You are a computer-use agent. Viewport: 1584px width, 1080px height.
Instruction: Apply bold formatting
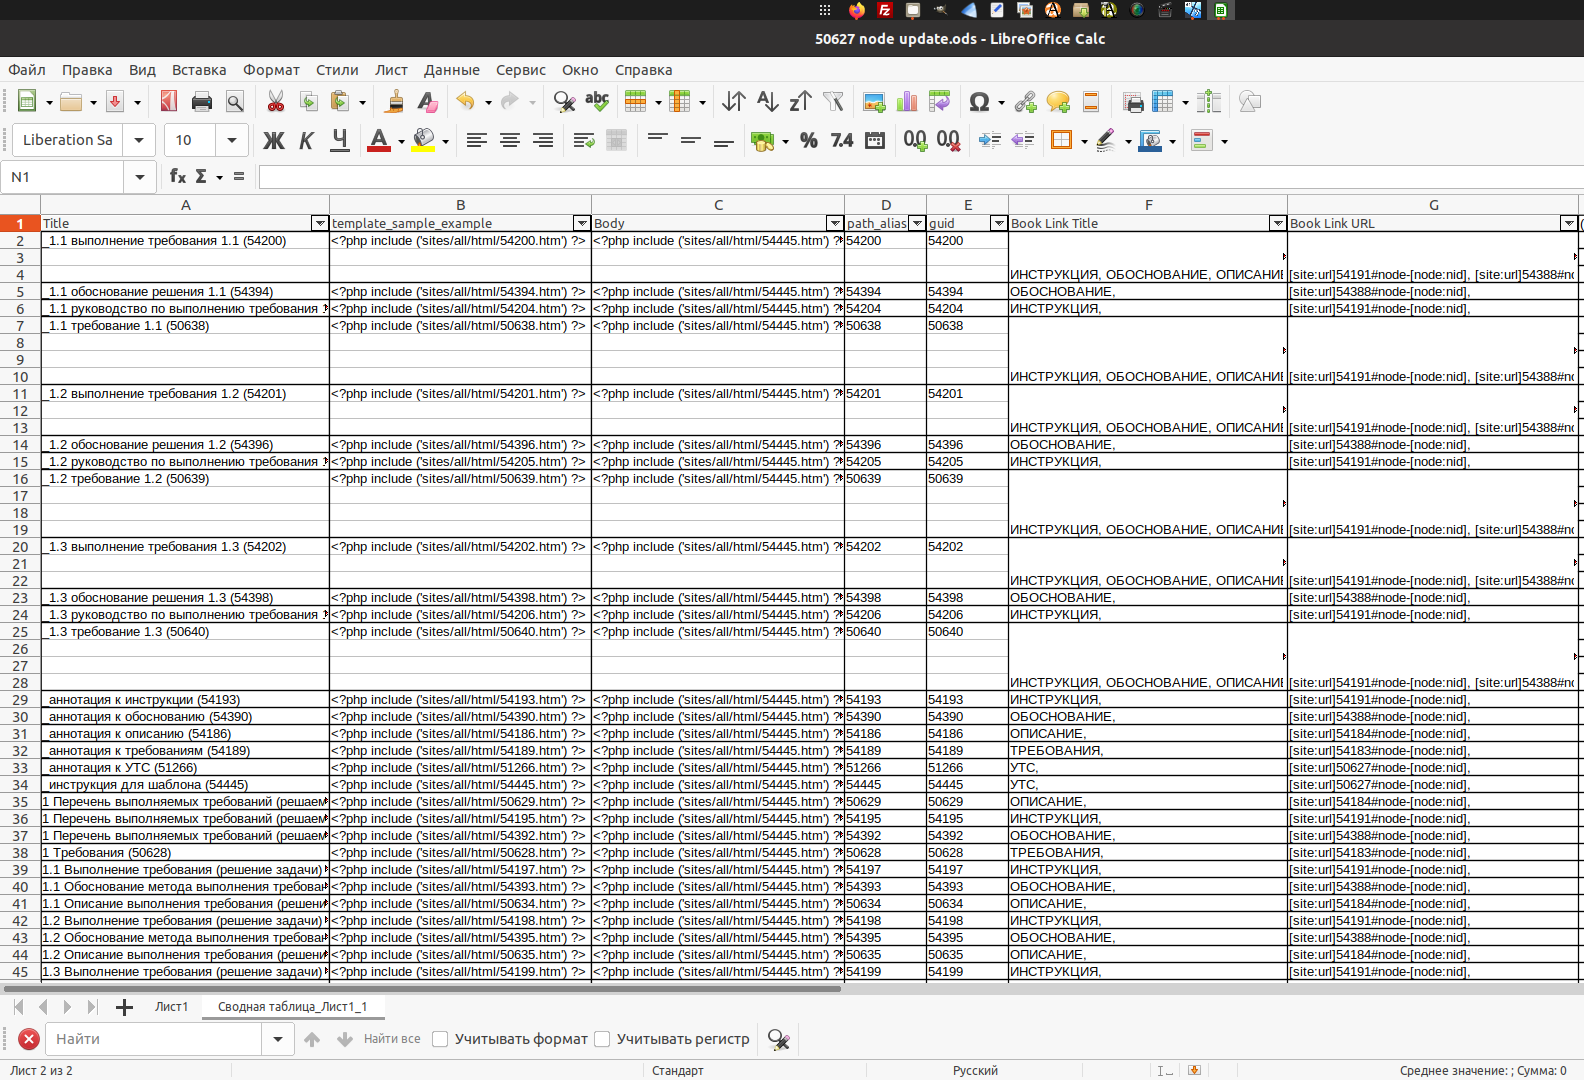coord(273,141)
